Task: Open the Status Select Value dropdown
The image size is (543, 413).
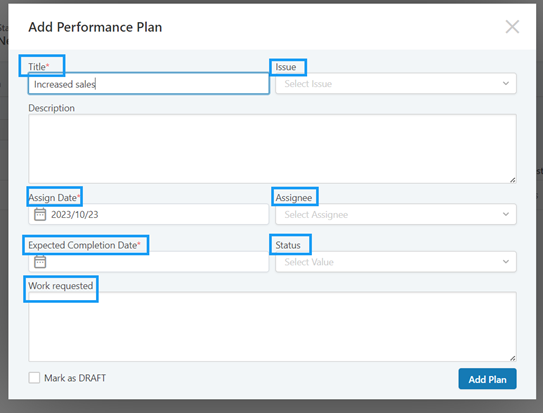Action: point(396,262)
